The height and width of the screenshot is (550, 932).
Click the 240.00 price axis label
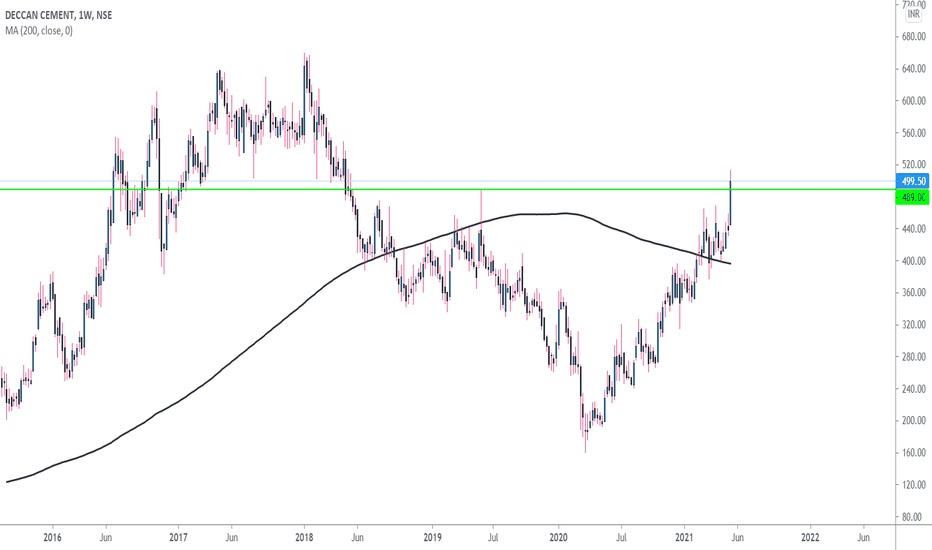[x=914, y=389]
